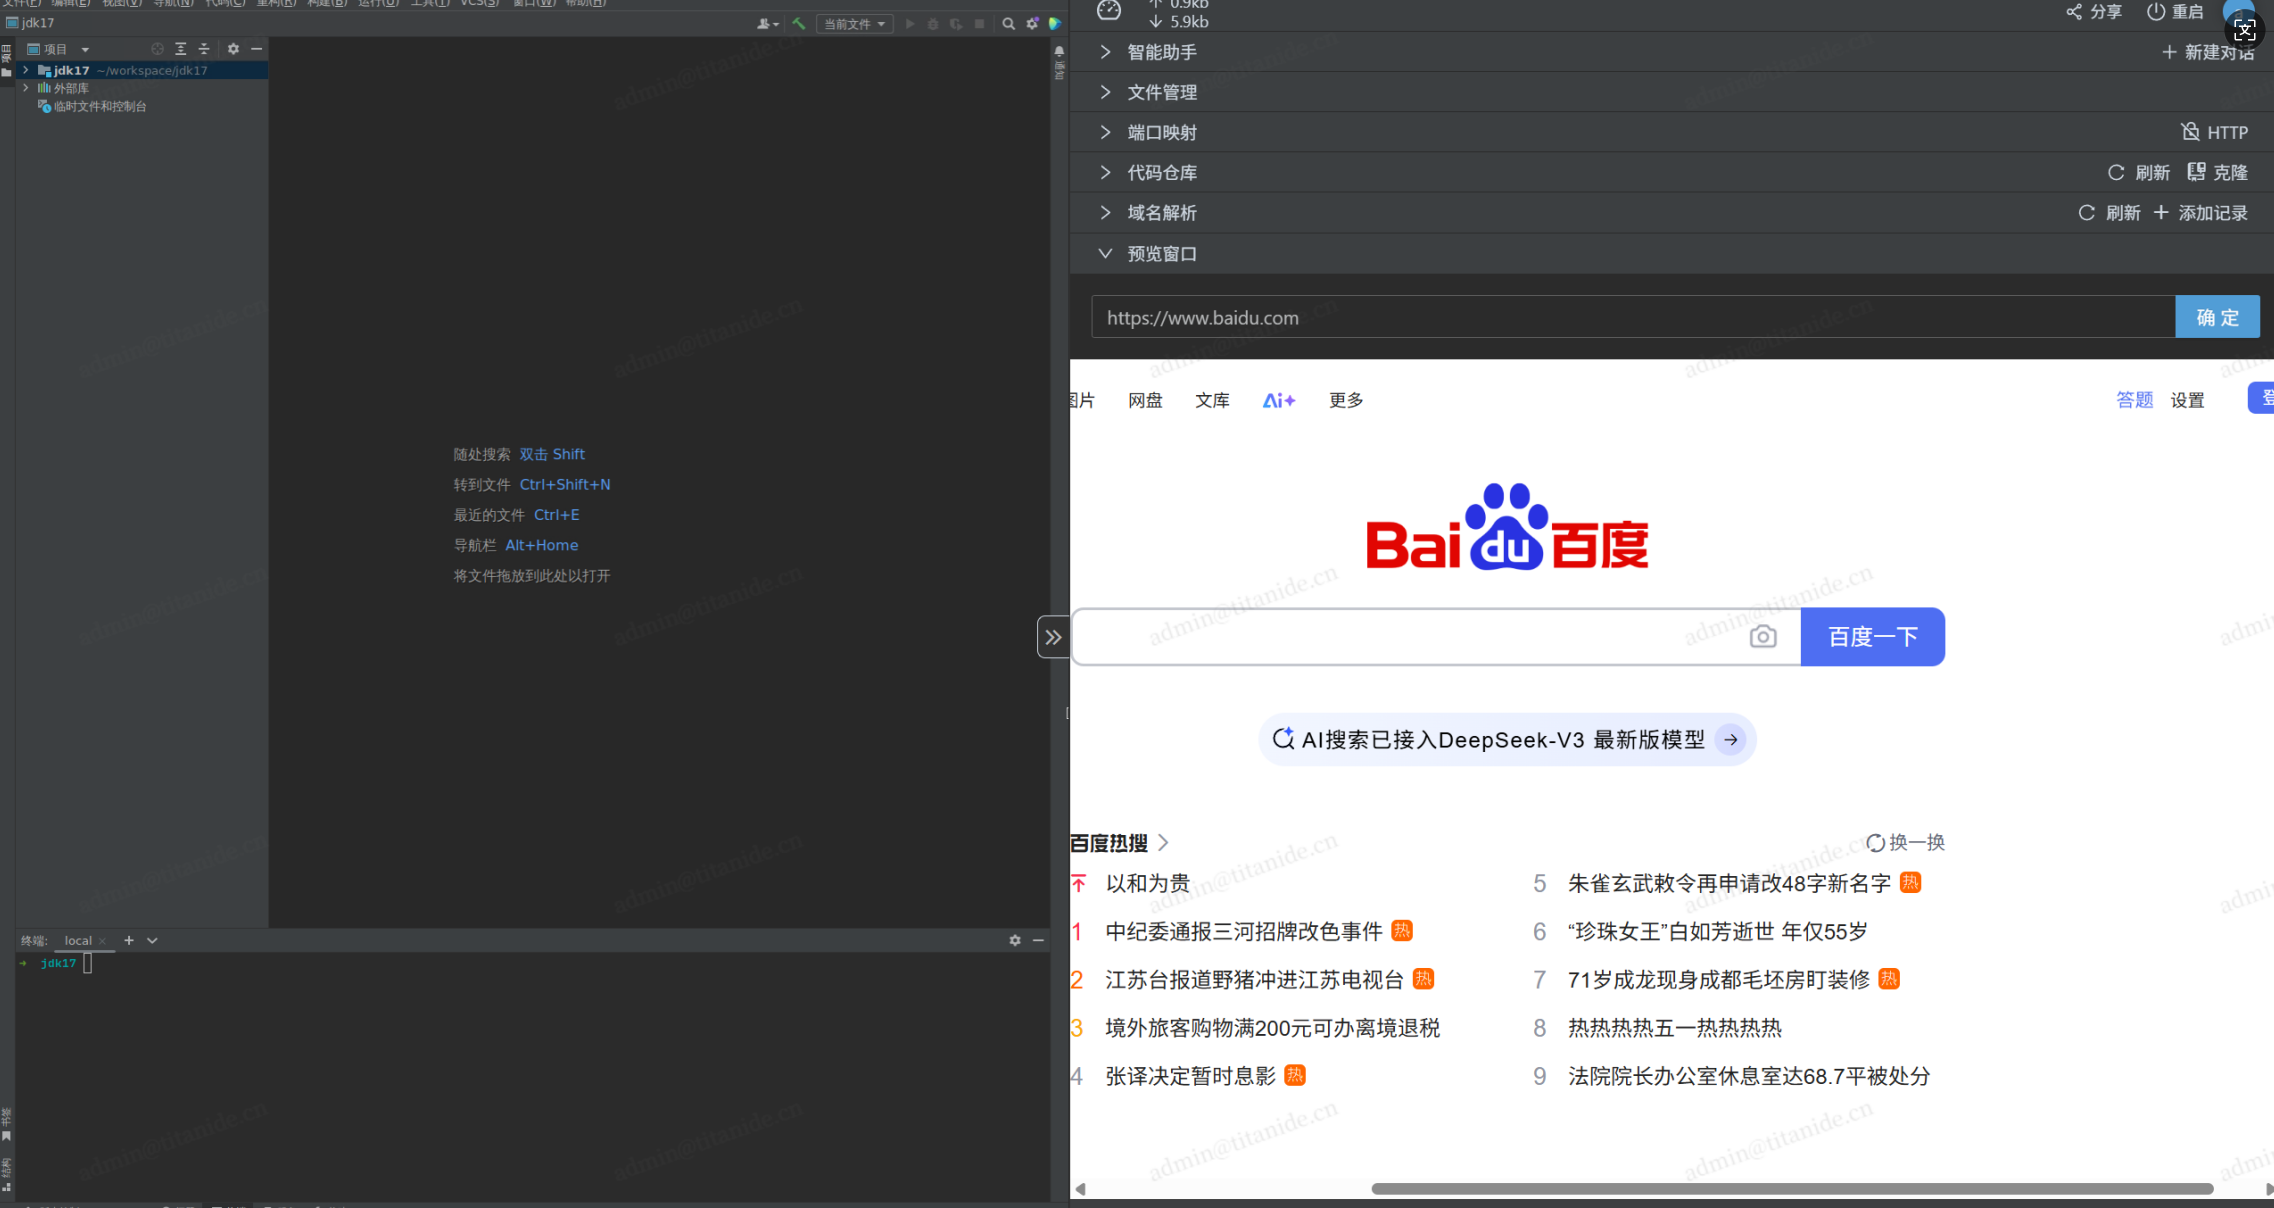Click 确定 button next to URL

pos(2216,318)
